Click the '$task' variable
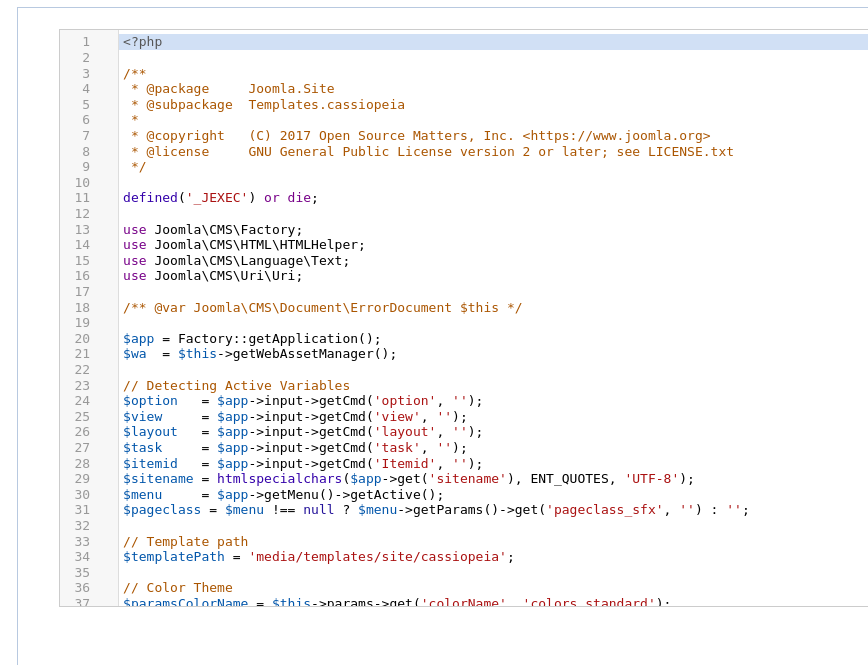Viewport: 868px width, 665px height. click(x=142, y=448)
